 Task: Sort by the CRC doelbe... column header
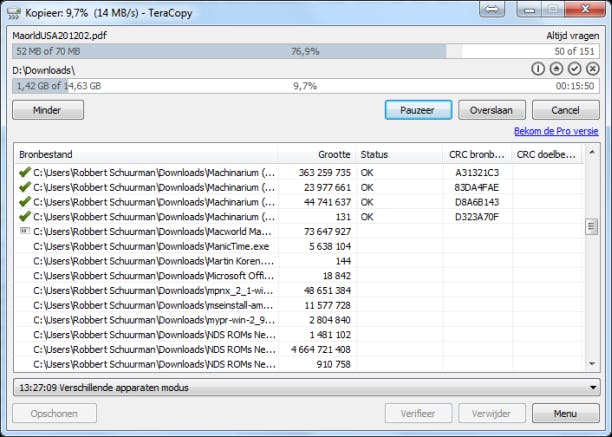(x=546, y=155)
